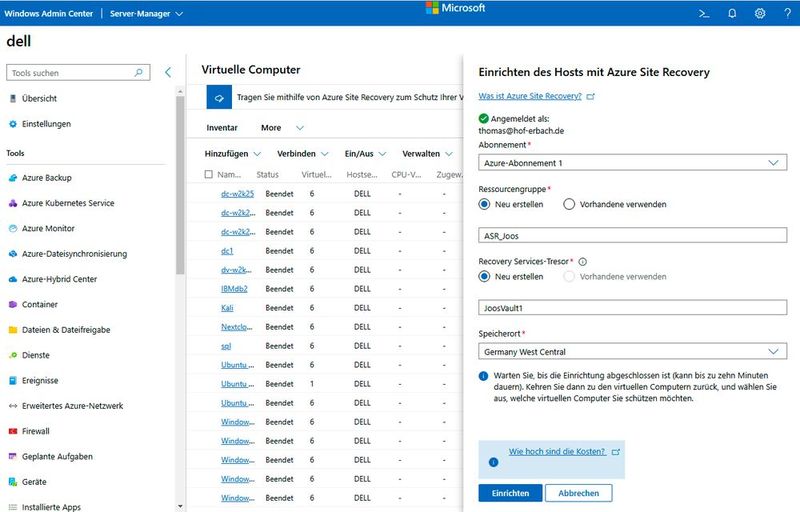
Task: Open virtual machine sql
Action: pos(226,346)
